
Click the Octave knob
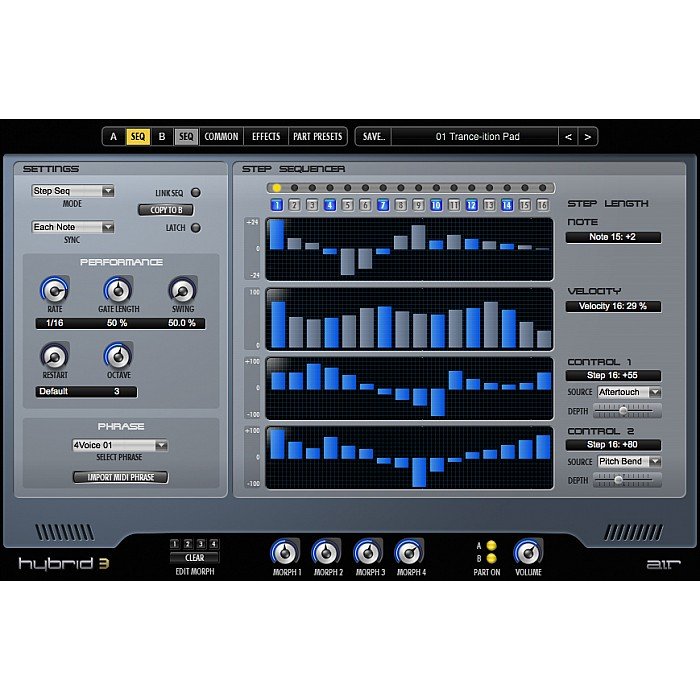tap(118, 356)
